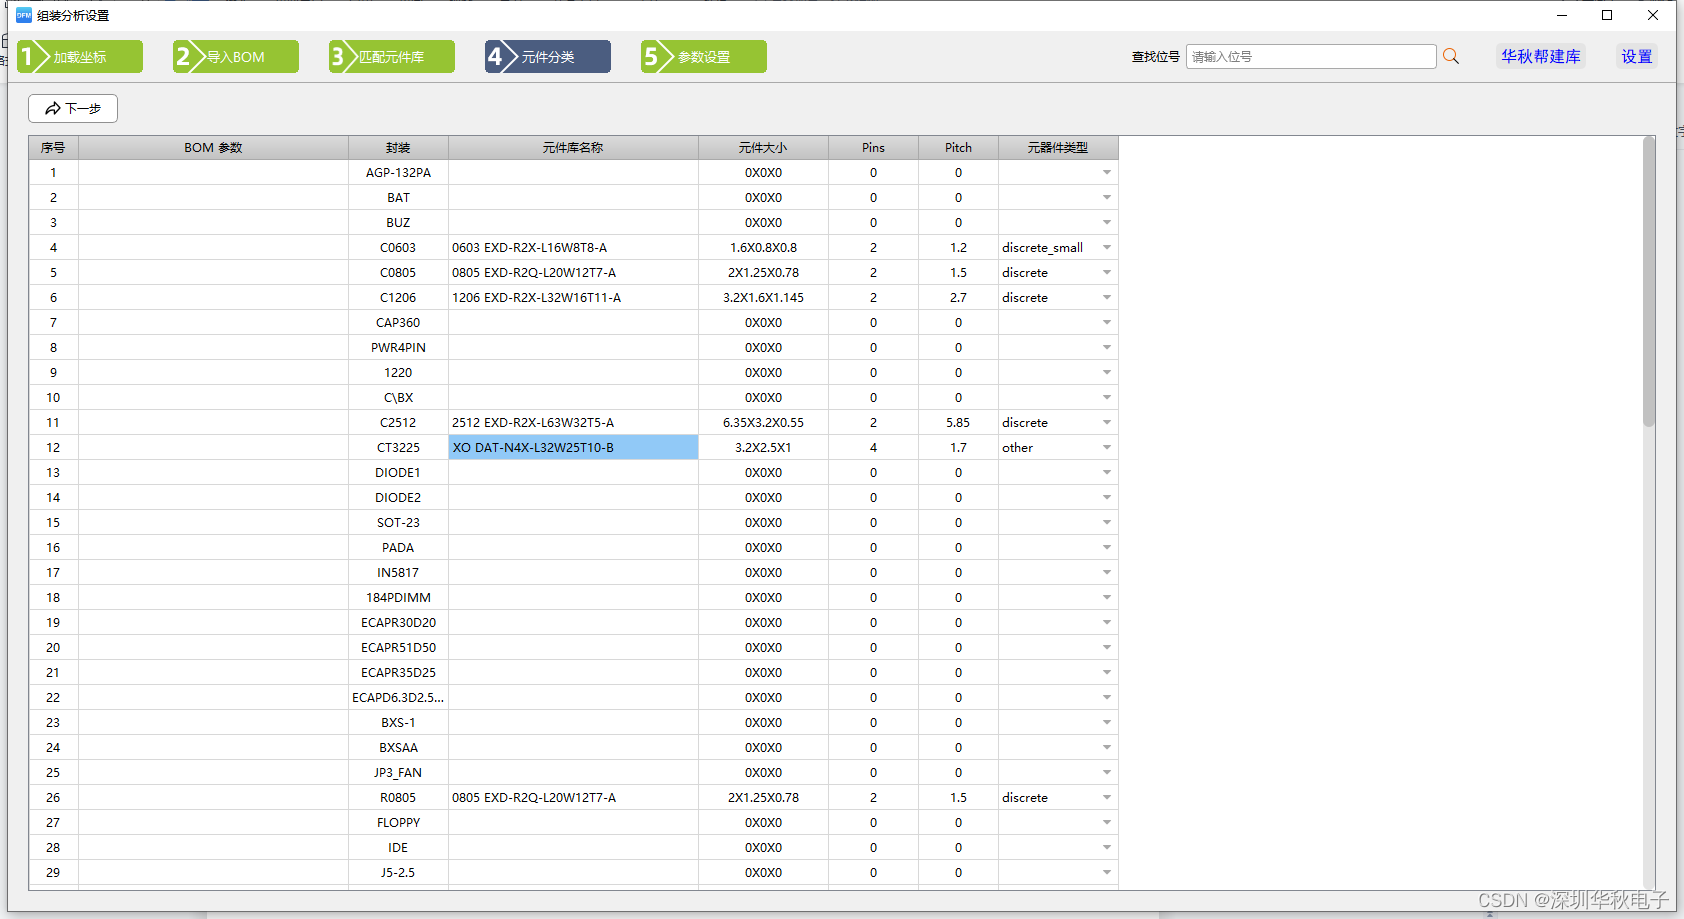Open type dropdown for C1206 row
Screen dimensions: 1684x919
click(x=1107, y=298)
